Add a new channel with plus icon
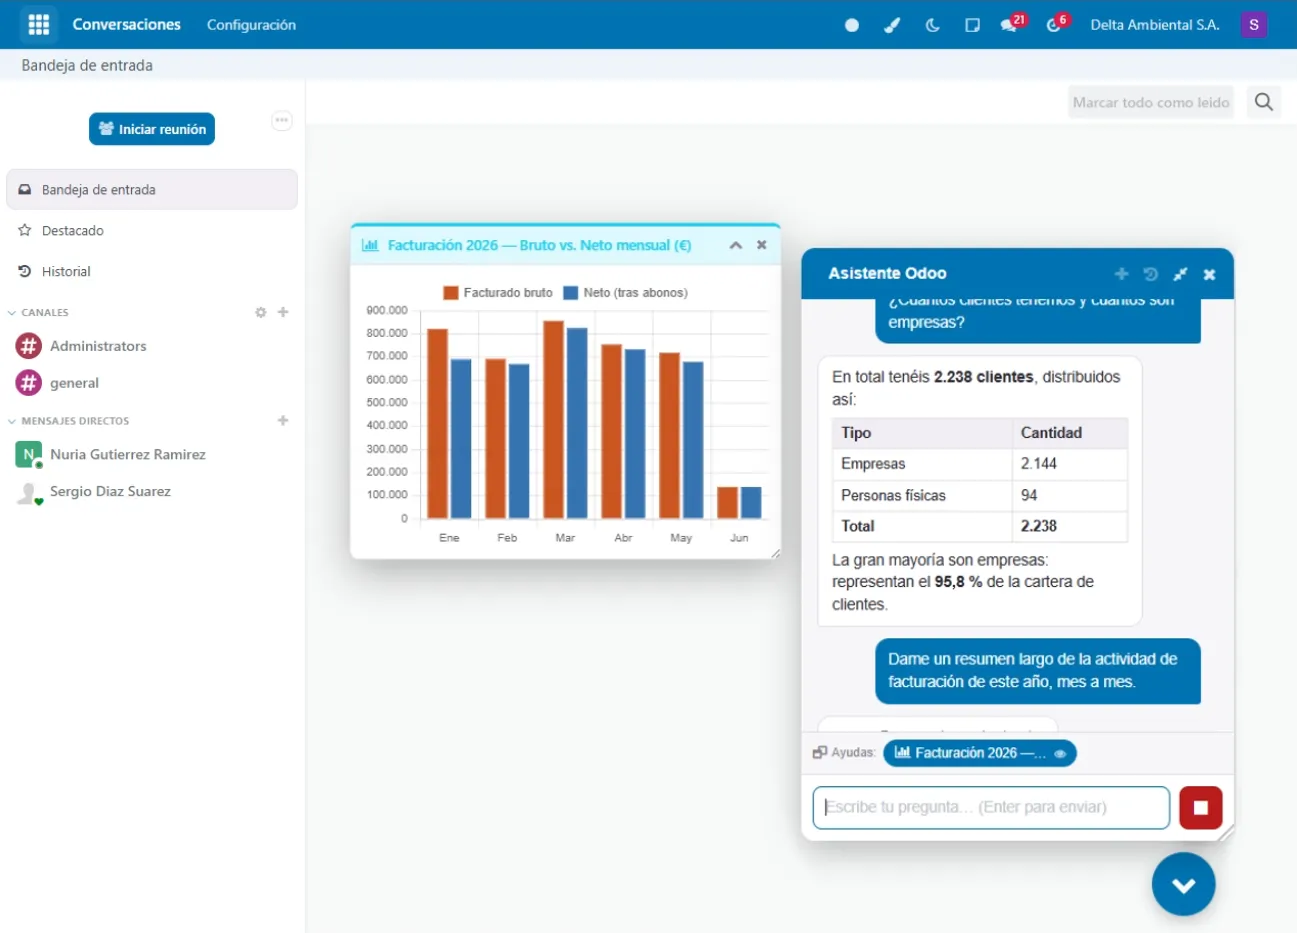Screen dimensions: 1297x933 (283, 313)
